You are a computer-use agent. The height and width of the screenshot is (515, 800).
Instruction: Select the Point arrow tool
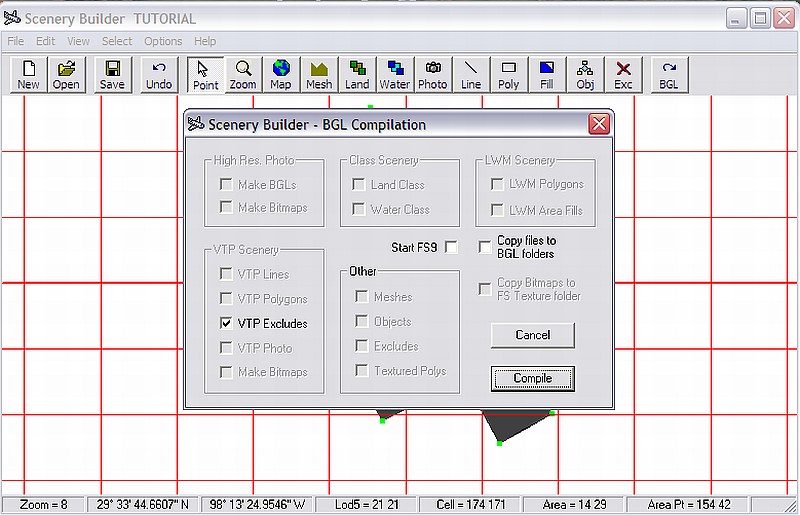pos(205,75)
